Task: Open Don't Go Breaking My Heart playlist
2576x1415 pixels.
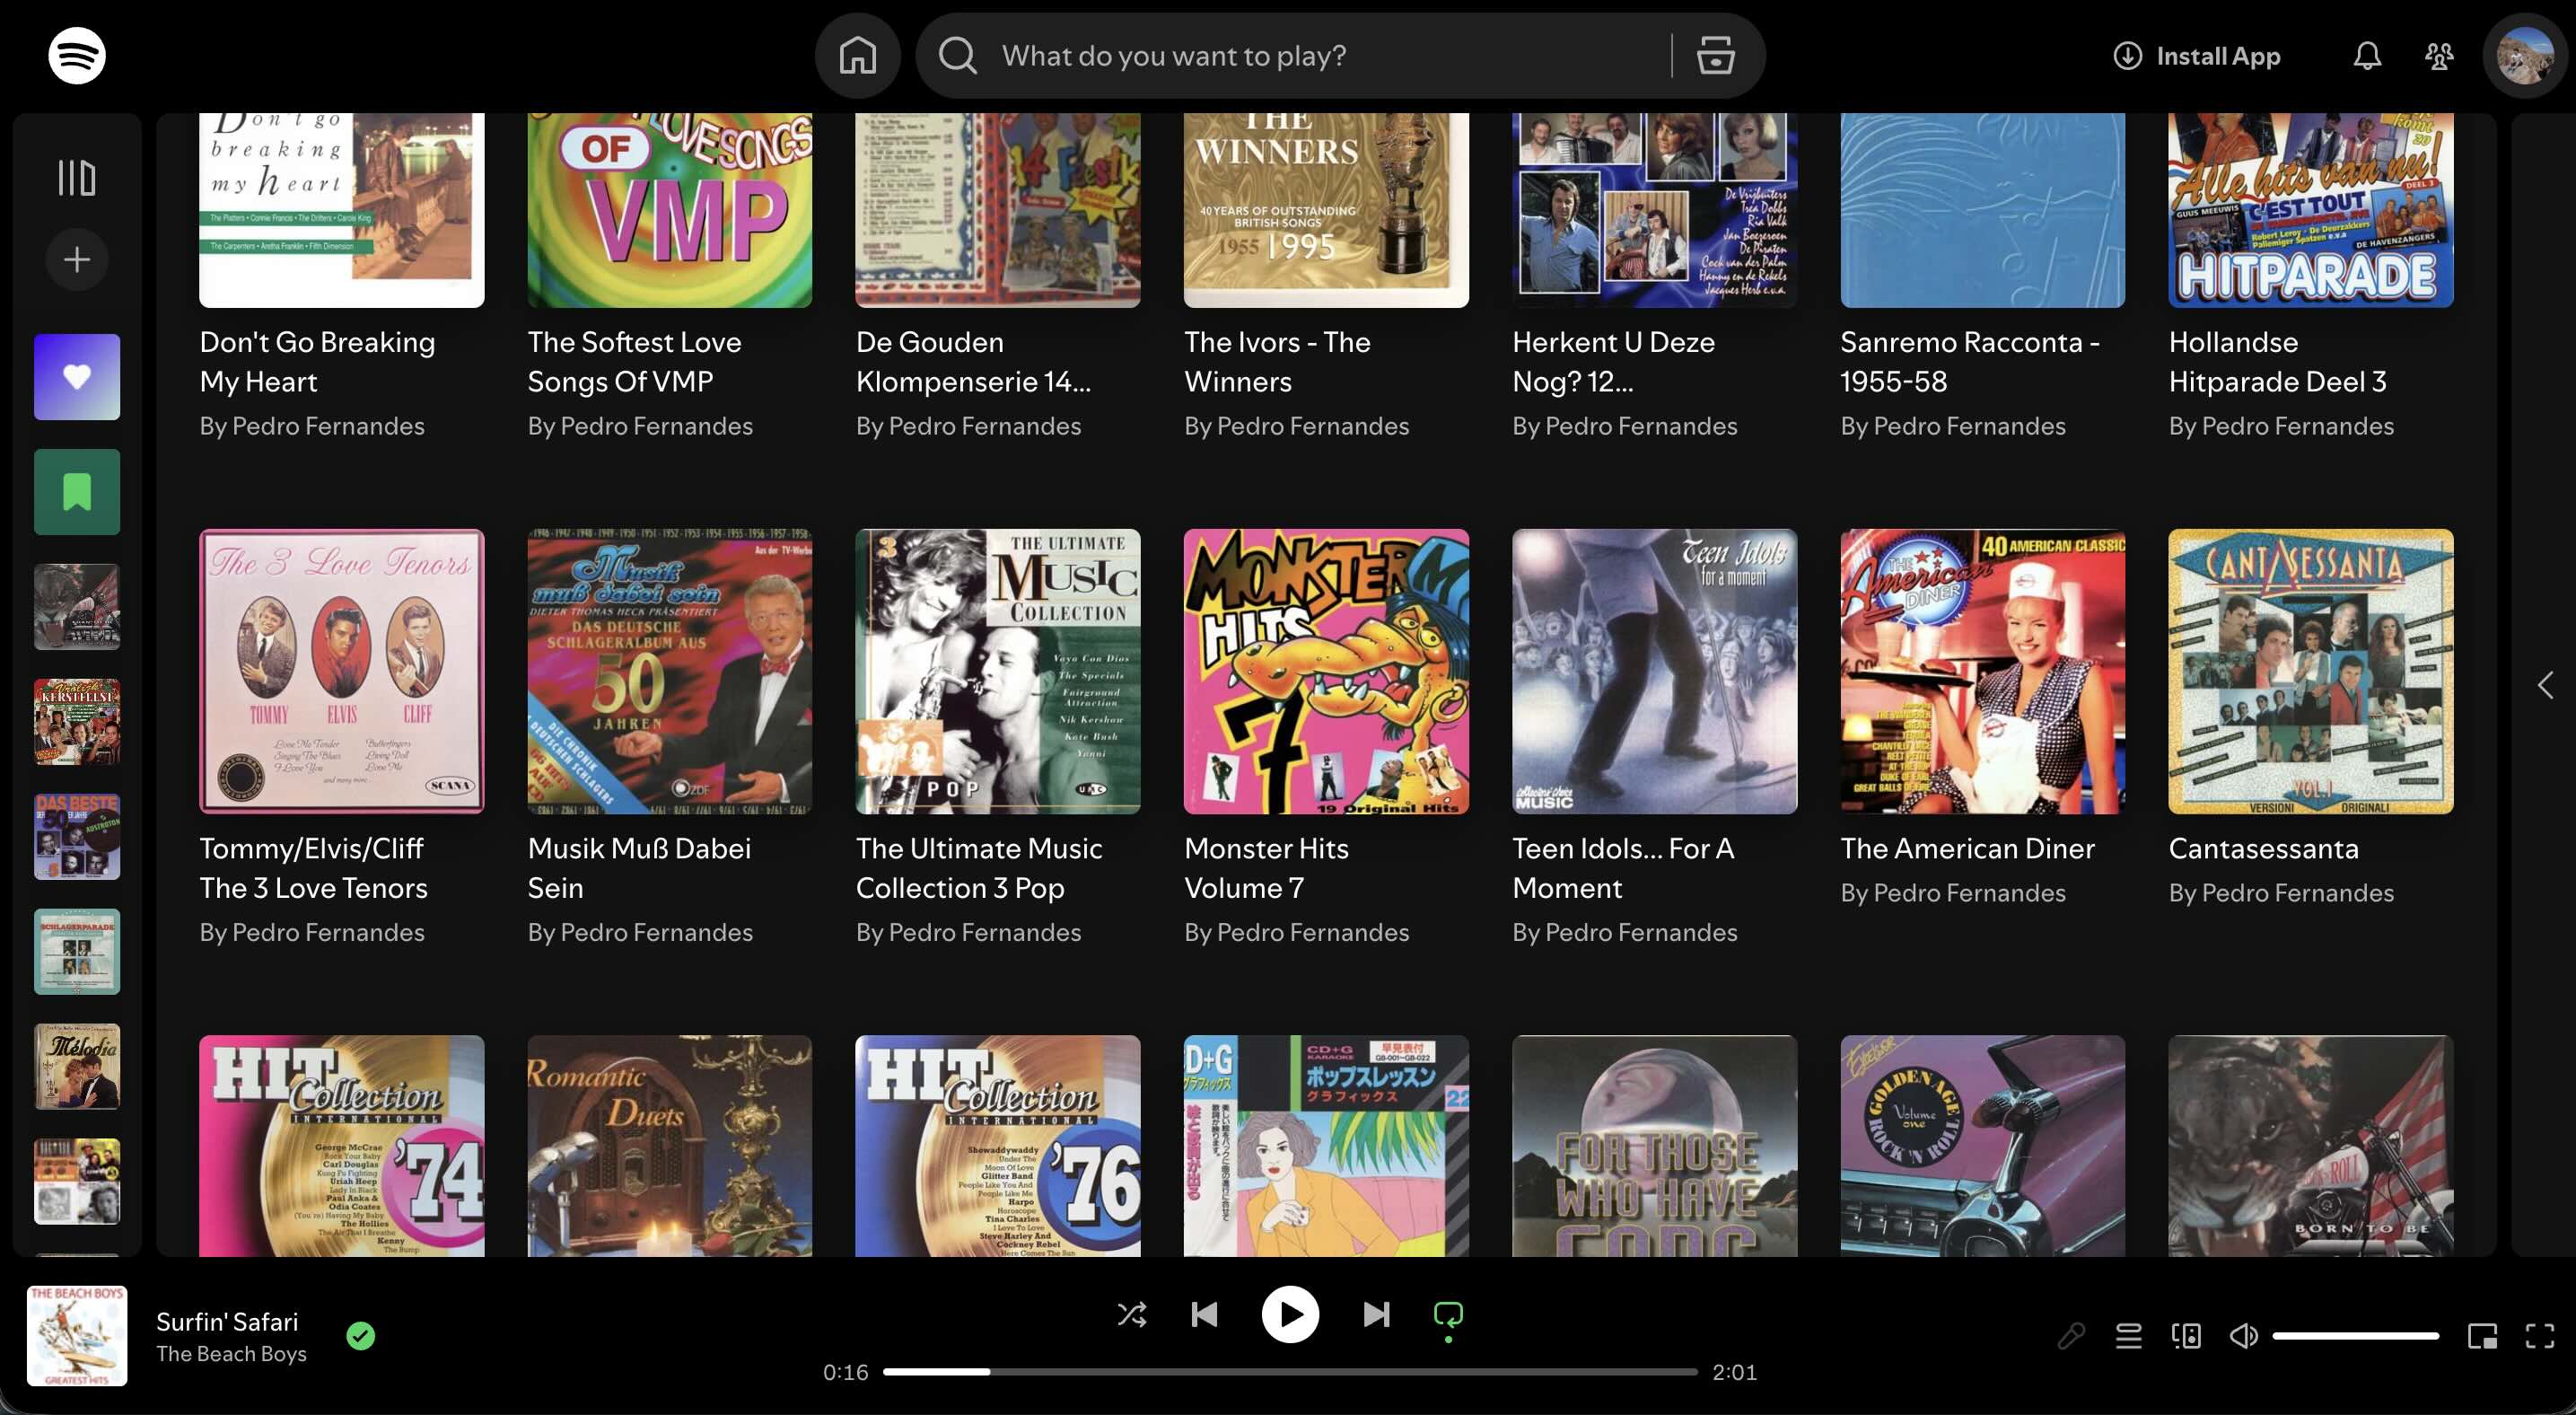Action: pos(341,210)
